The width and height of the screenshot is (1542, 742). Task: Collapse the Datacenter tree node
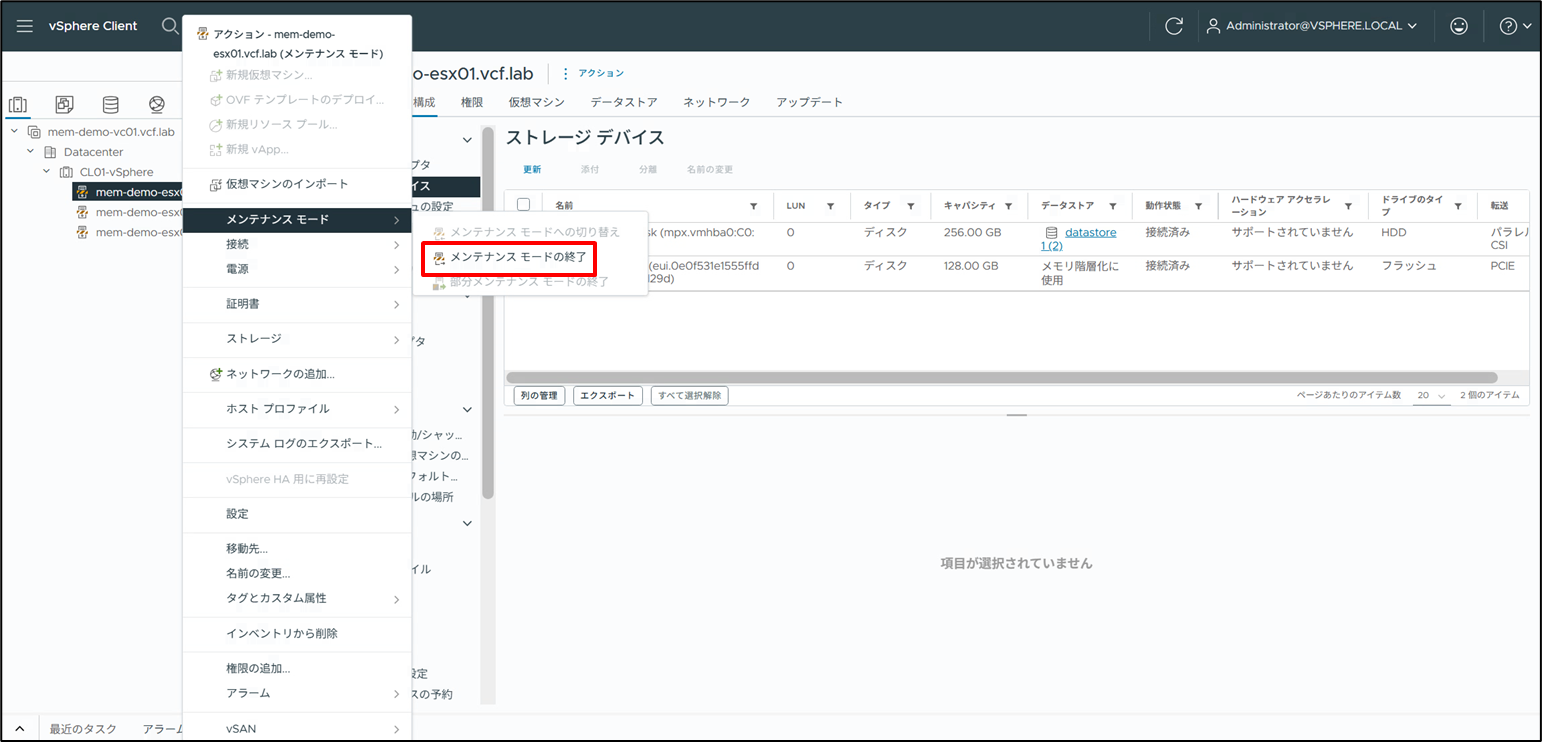(x=29, y=151)
